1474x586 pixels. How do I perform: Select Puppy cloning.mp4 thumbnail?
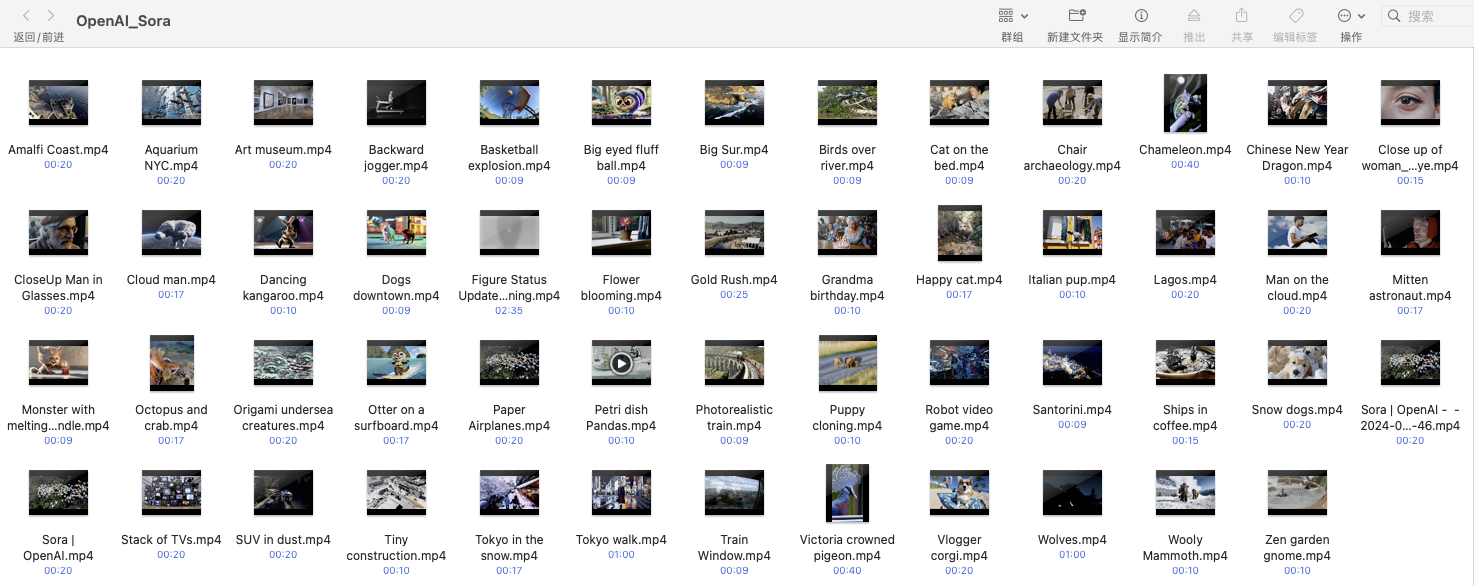(847, 363)
